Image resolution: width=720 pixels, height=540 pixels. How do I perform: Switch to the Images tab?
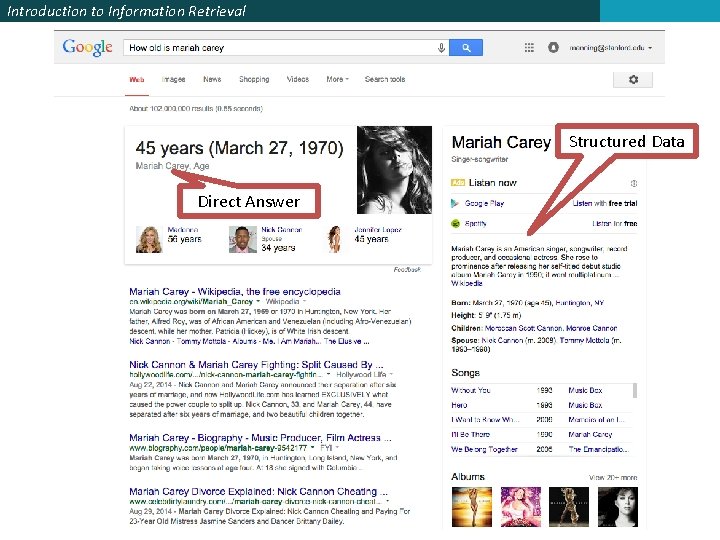click(x=174, y=79)
